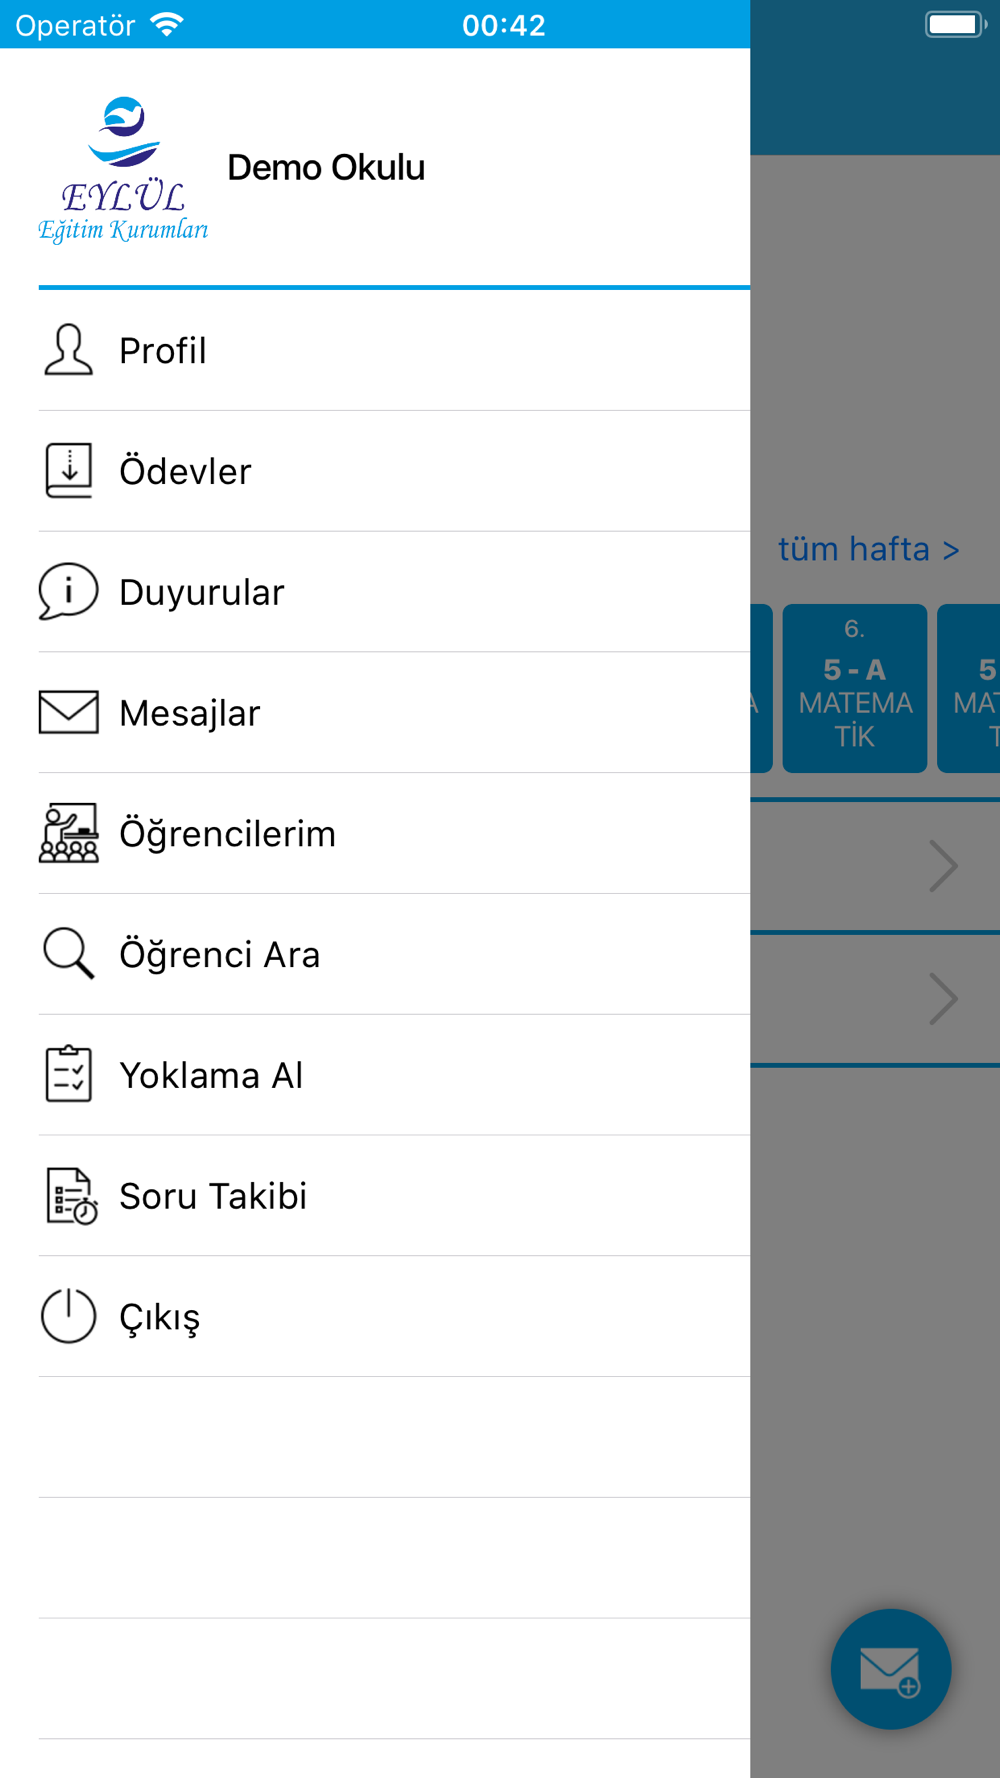This screenshot has height=1778, width=1000.
Task: Select the Öğrenci Ara magnifier icon
Action: pyautogui.click(x=68, y=953)
